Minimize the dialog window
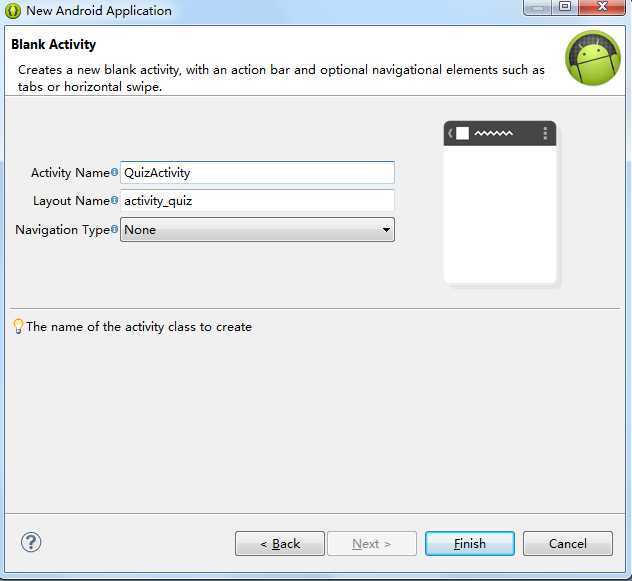 coord(537,7)
